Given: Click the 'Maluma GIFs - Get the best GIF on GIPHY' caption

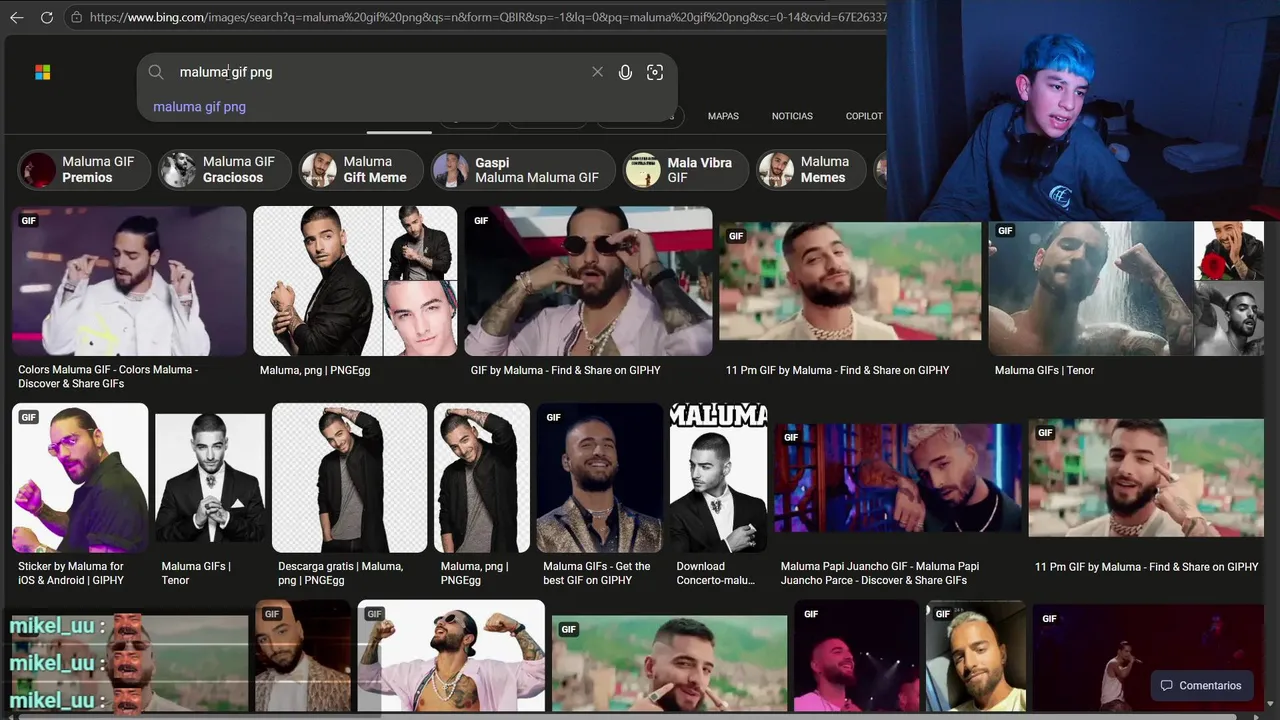Looking at the screenshot, I should point(597,573).
